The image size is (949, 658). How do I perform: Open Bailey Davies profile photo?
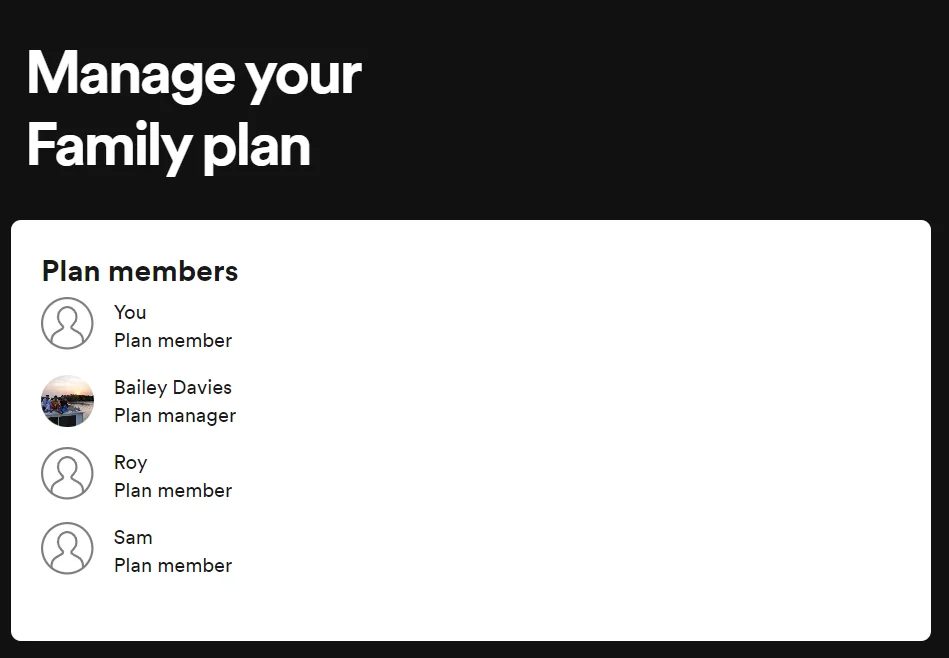[x=67, y=401]
